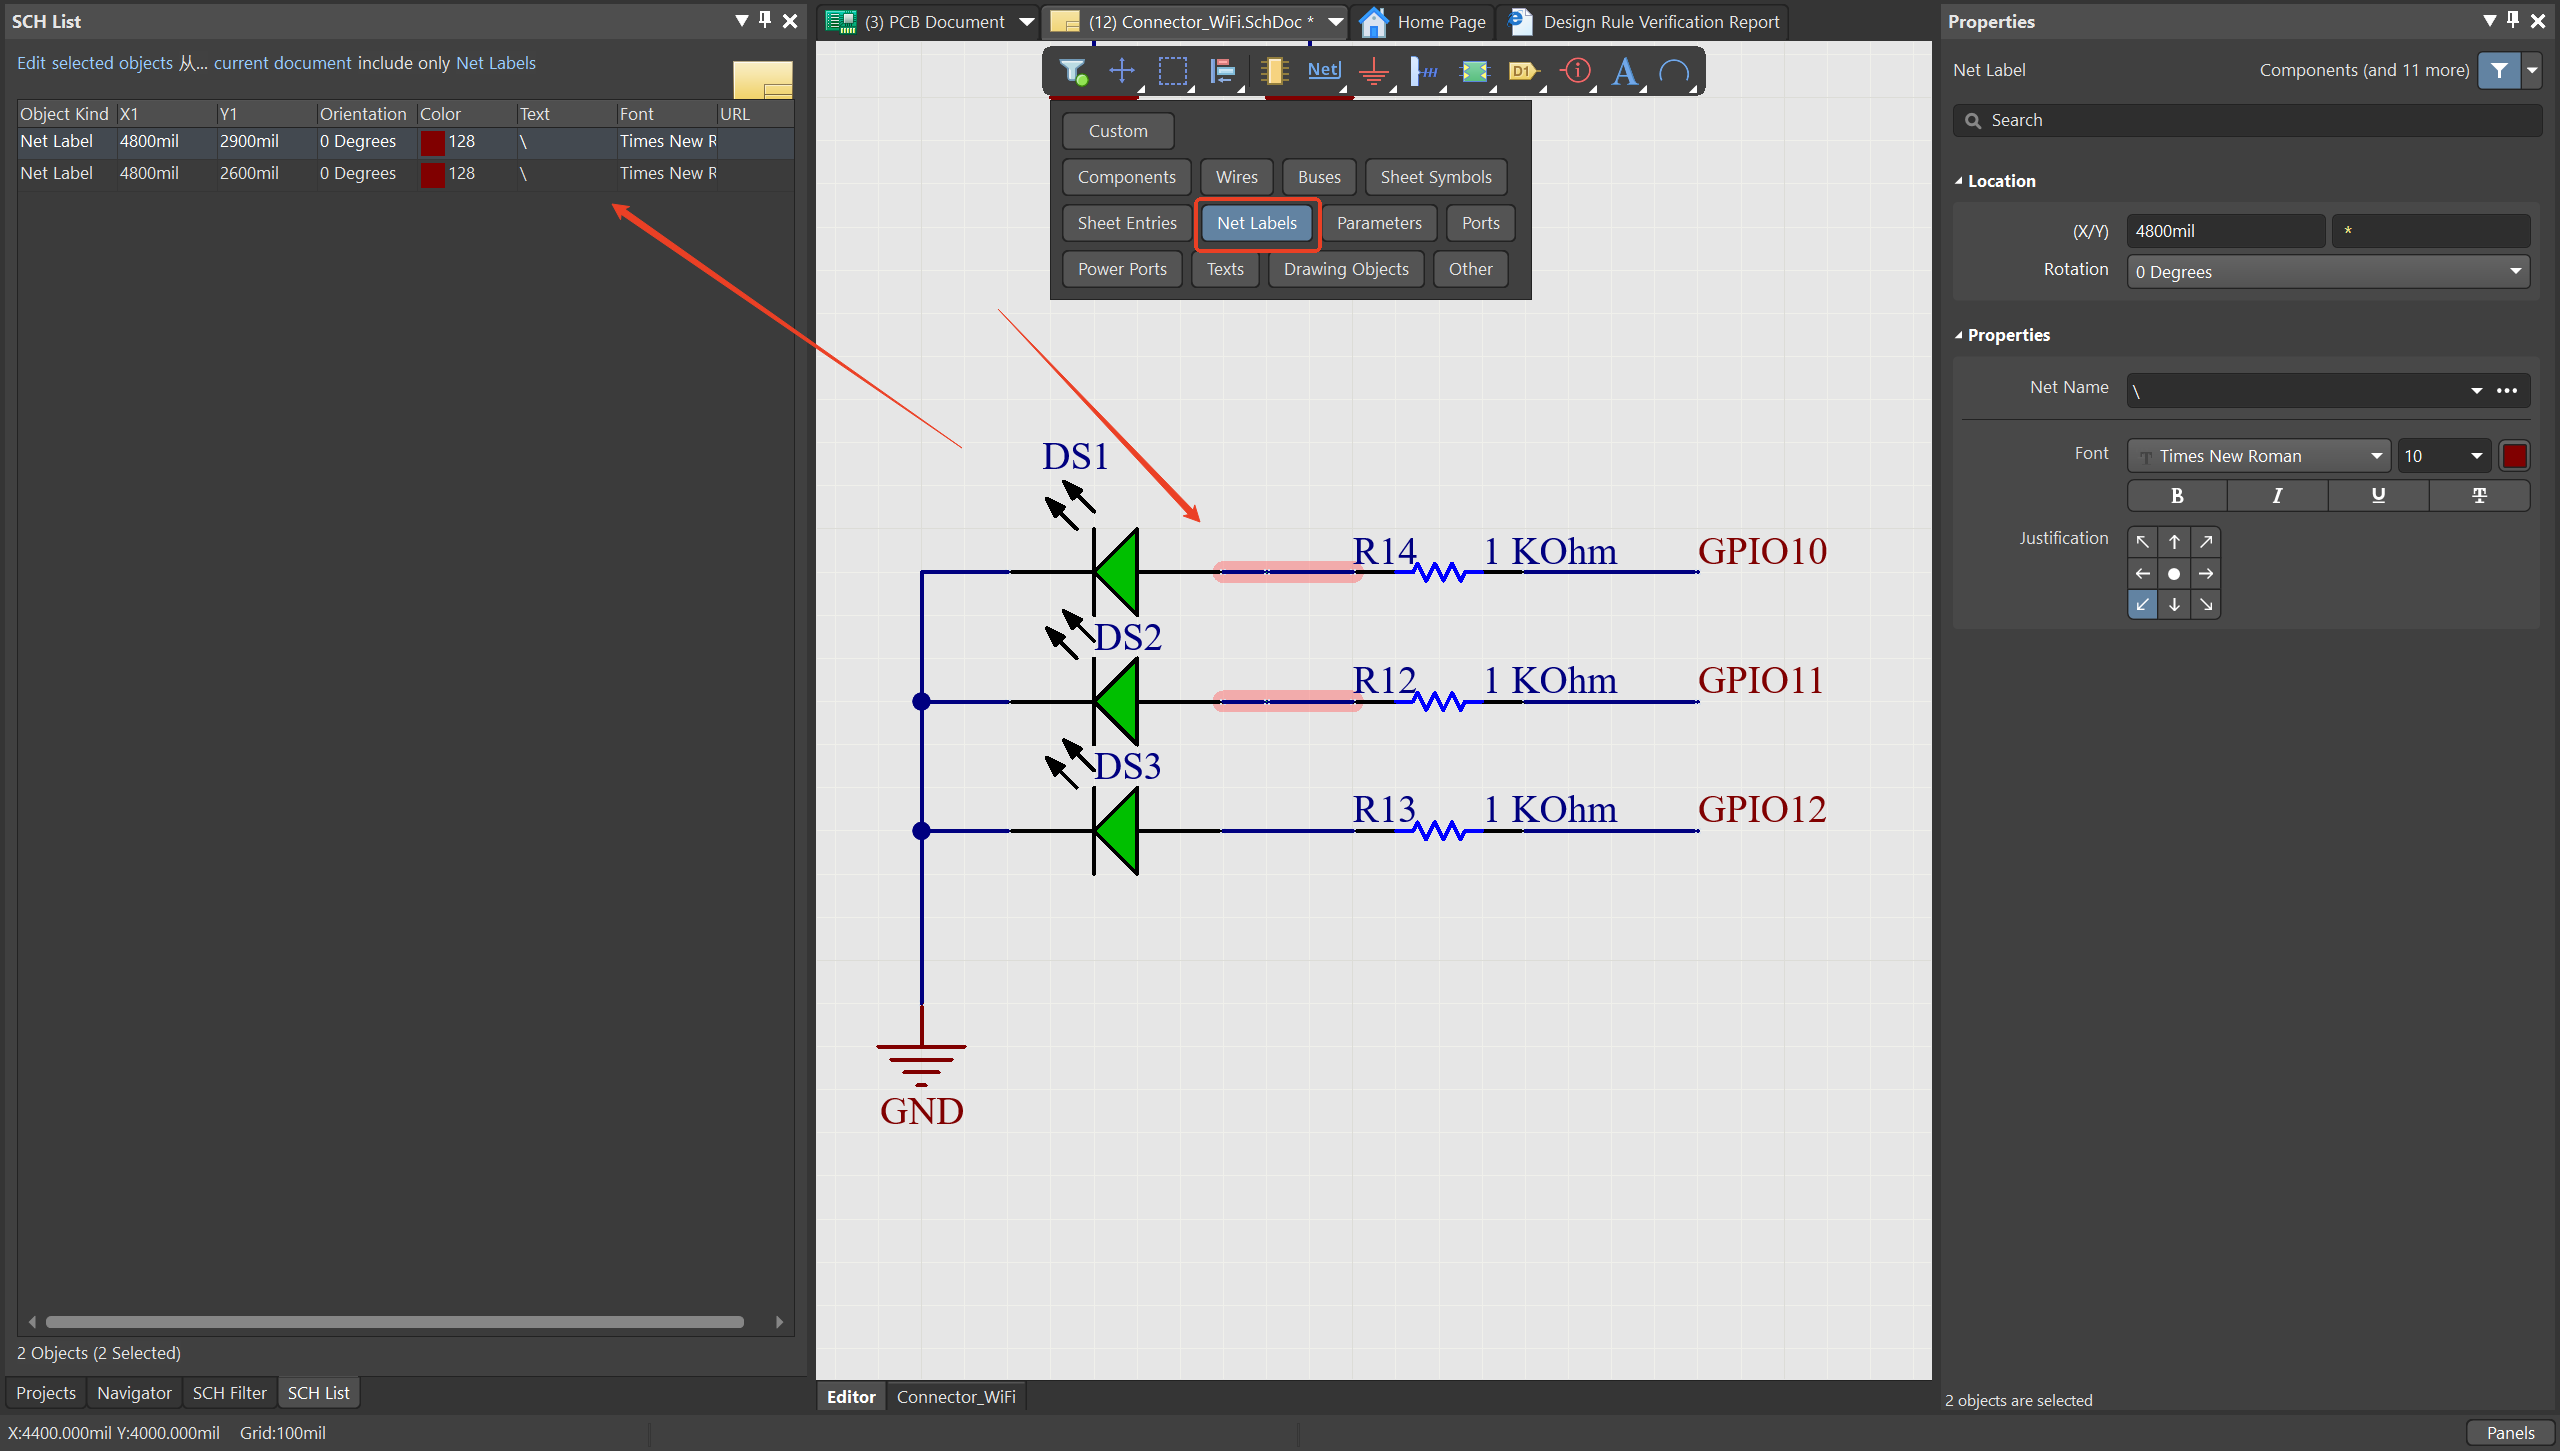Click the Place Part component icon
The height and width of the screenshot is (1451, 2560).
[1273, 71]
